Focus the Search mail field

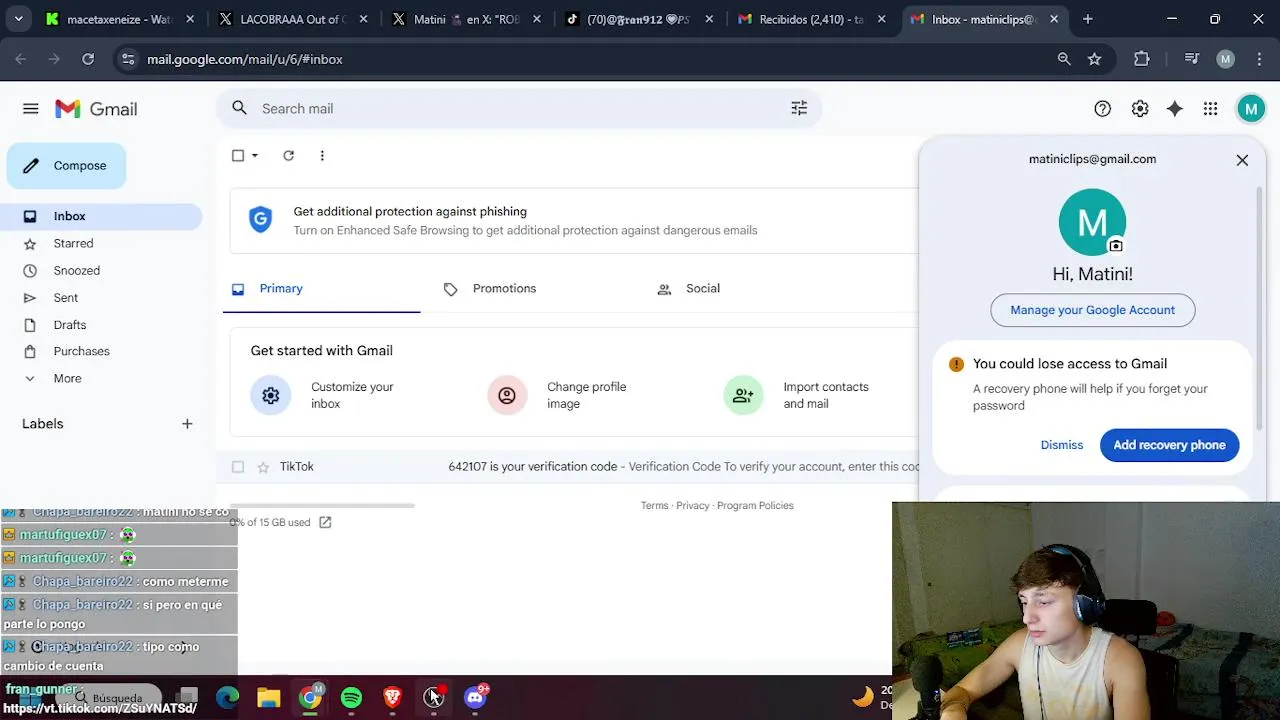pos(518,108)
